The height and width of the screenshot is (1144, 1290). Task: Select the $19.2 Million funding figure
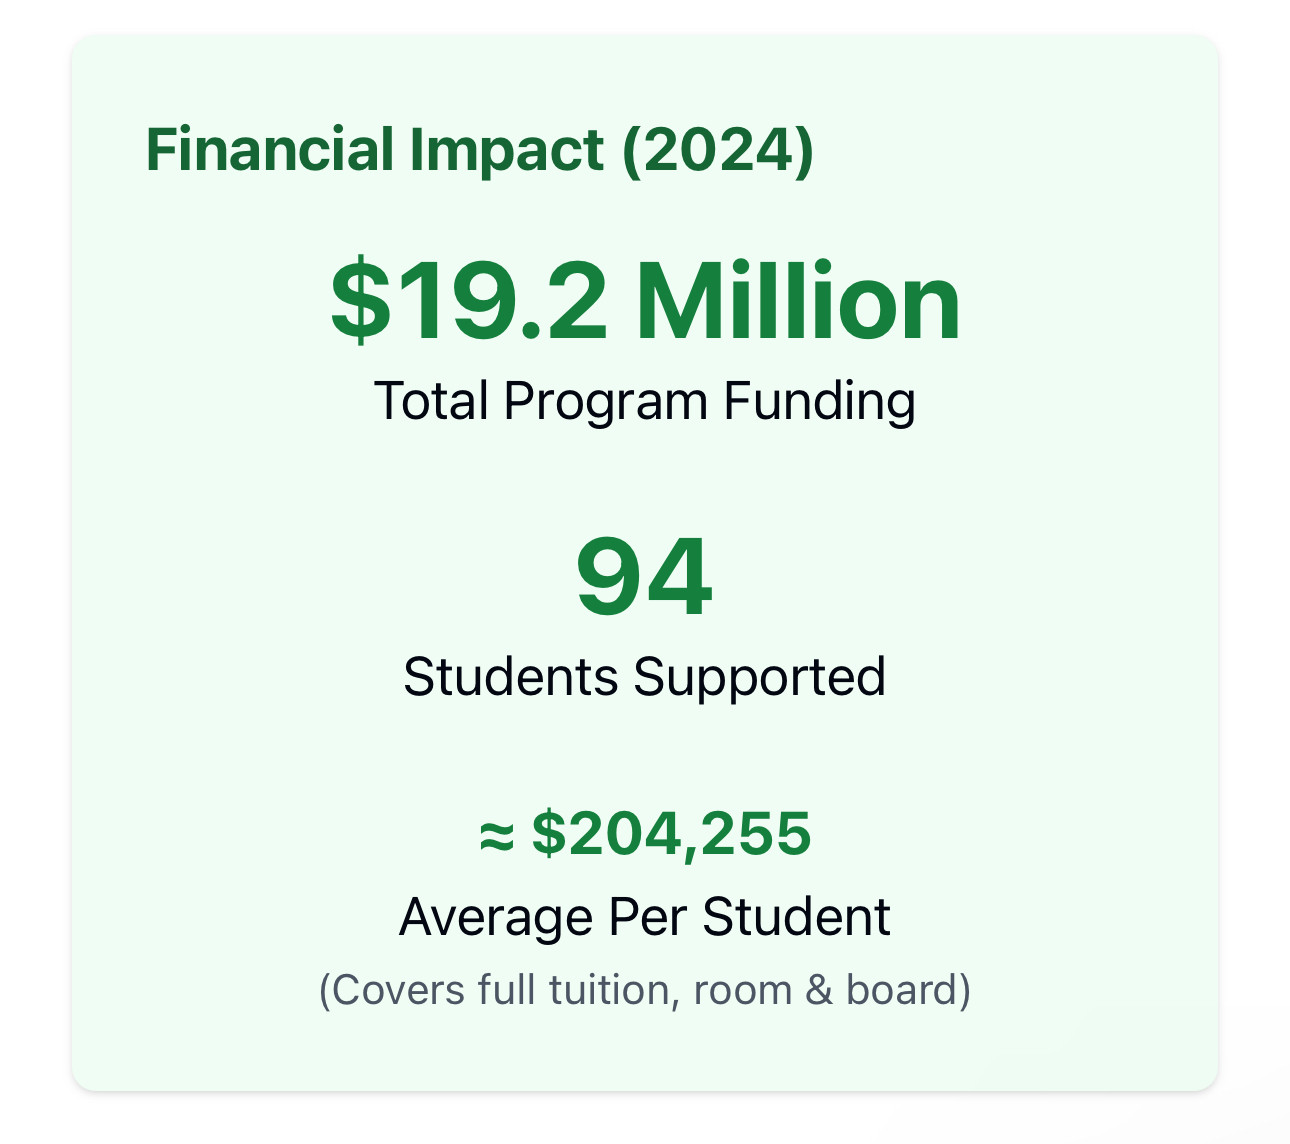[645, 301]
